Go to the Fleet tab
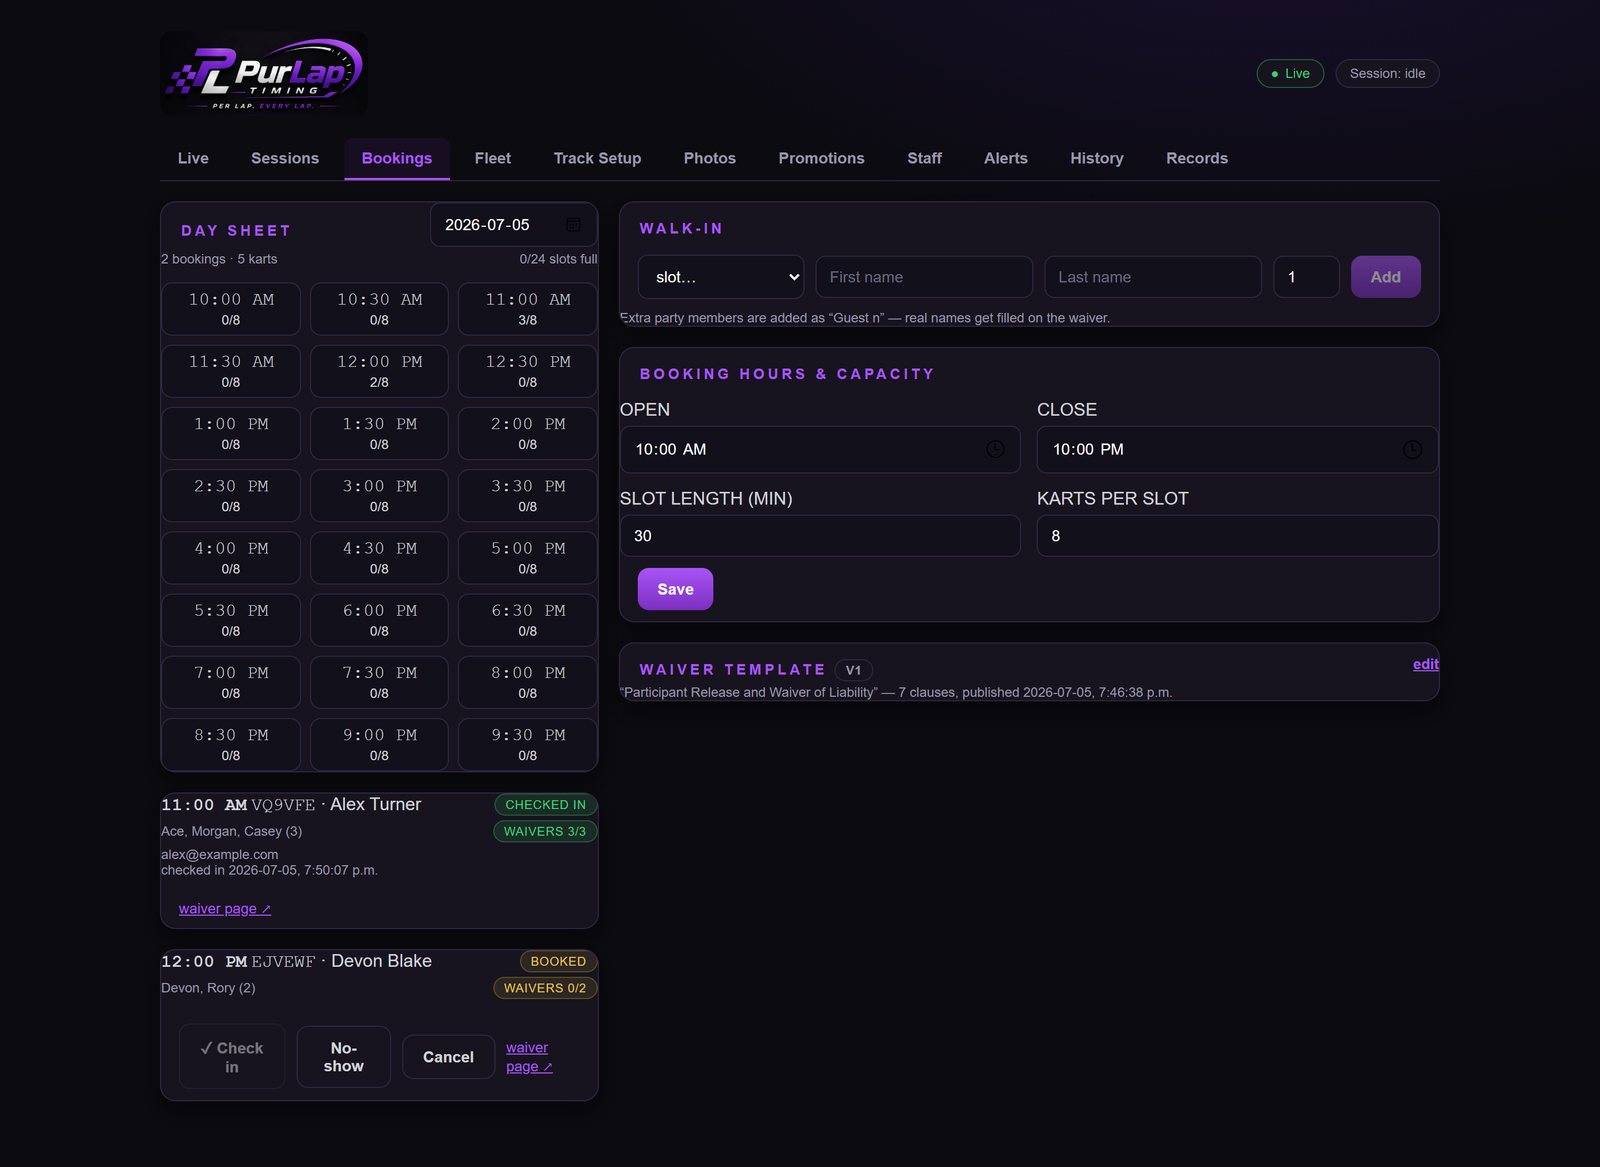Screen dimensions: 1600x1167 [x=493, y=158]
